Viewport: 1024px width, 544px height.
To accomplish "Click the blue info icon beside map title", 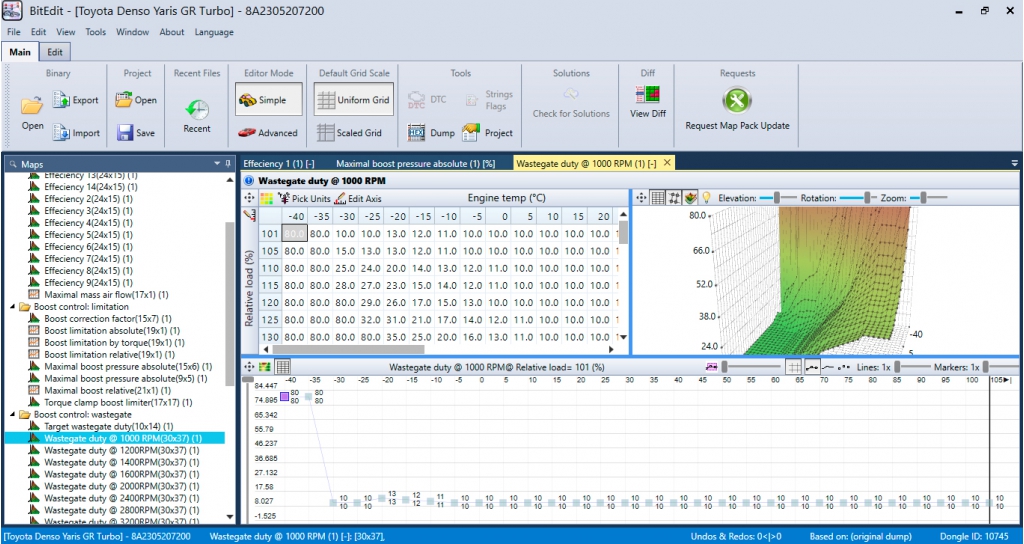I will pyautogui.click(x=249, y=181).
